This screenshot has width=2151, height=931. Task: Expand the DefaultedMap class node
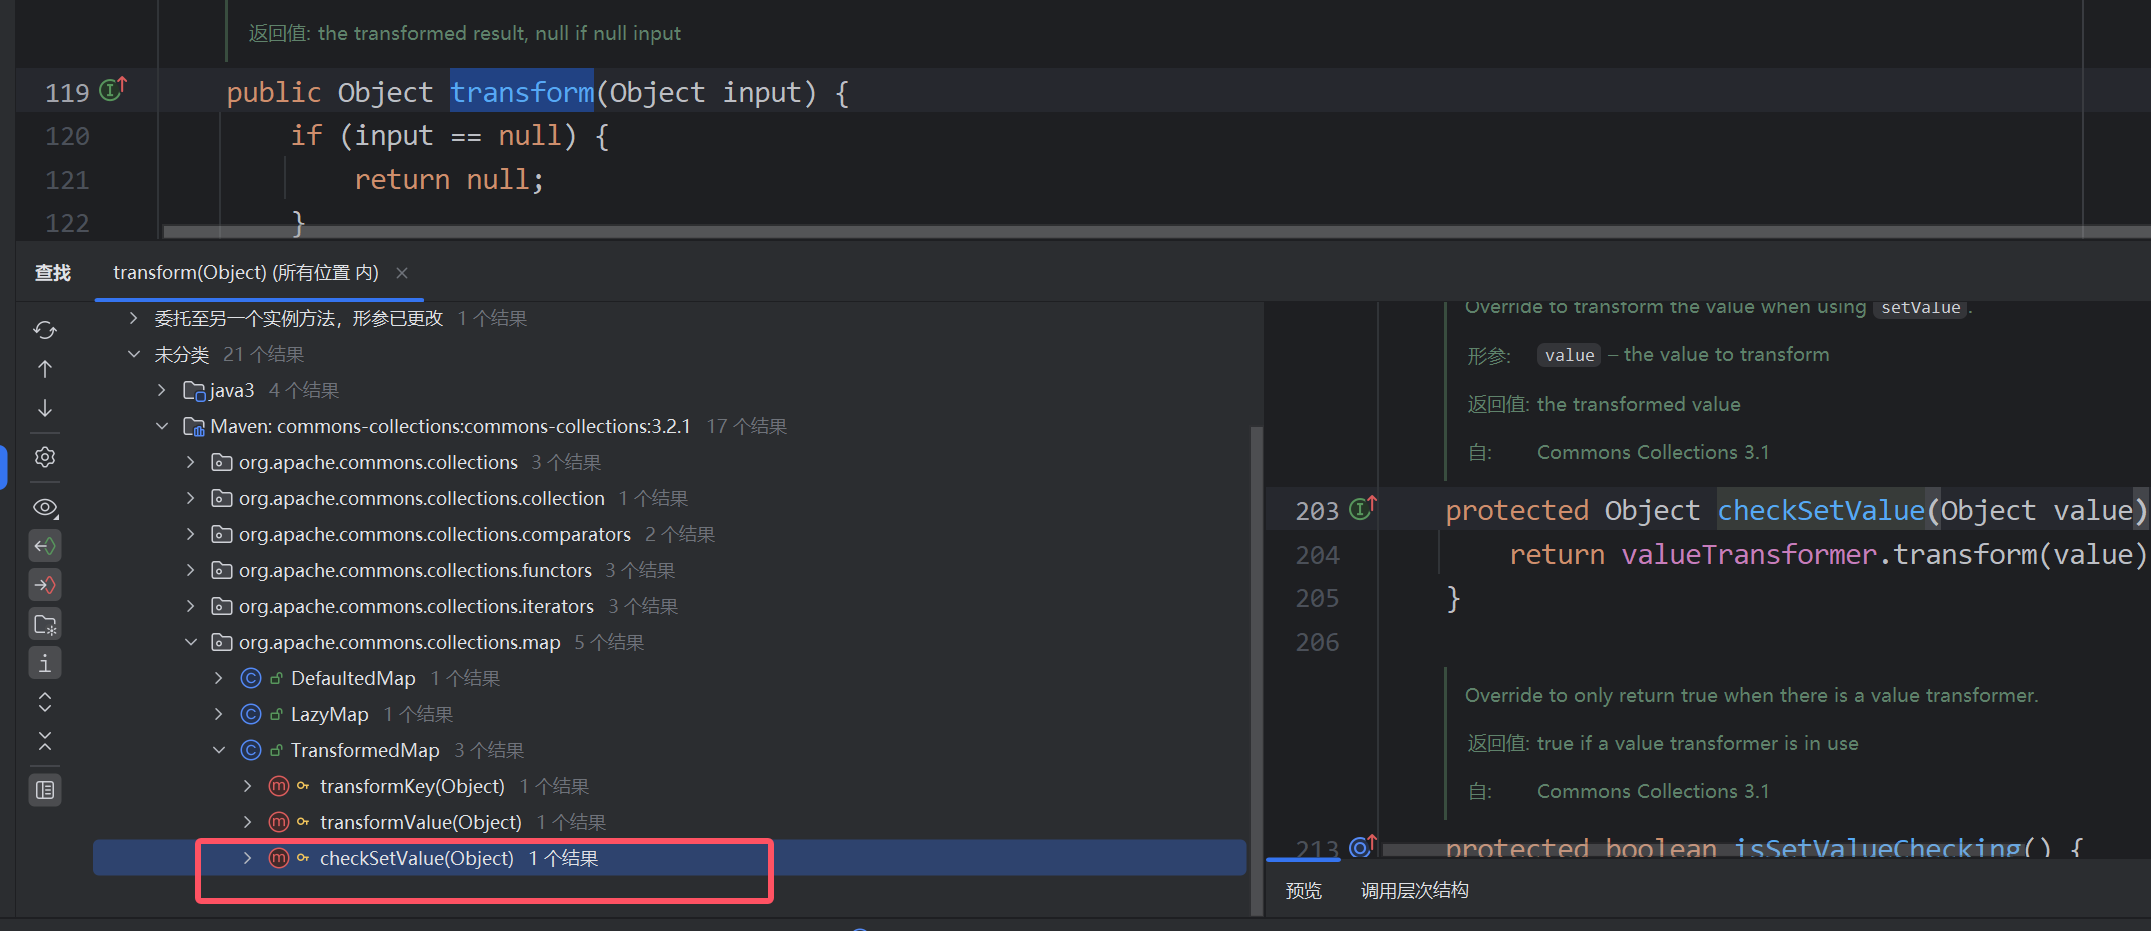pyautogui.click(x=219, y=678)
